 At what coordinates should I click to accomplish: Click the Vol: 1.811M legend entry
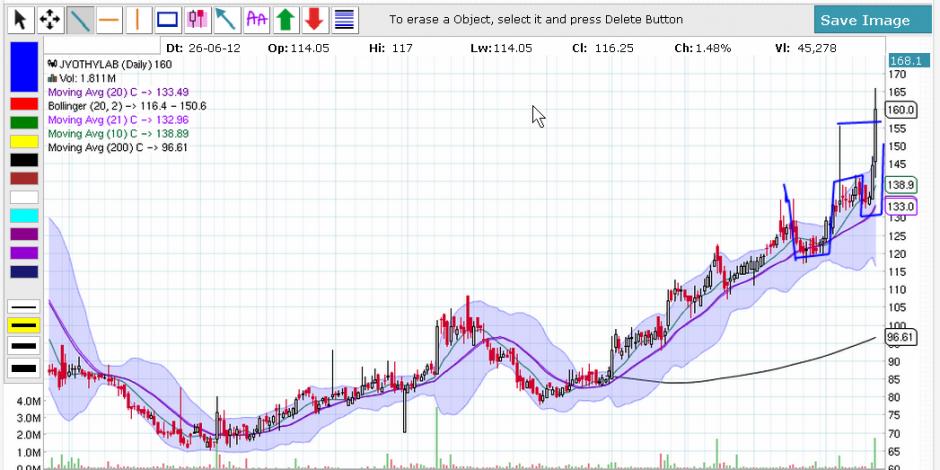[82, 79]
